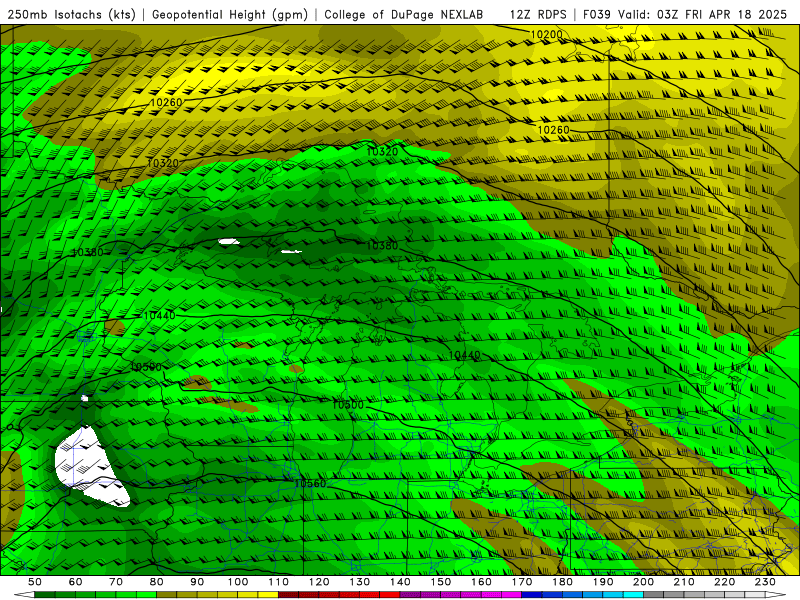Click the 190 knot colorbar label
This screenshot has width=800, height=600.
click(x=603, y=582)
